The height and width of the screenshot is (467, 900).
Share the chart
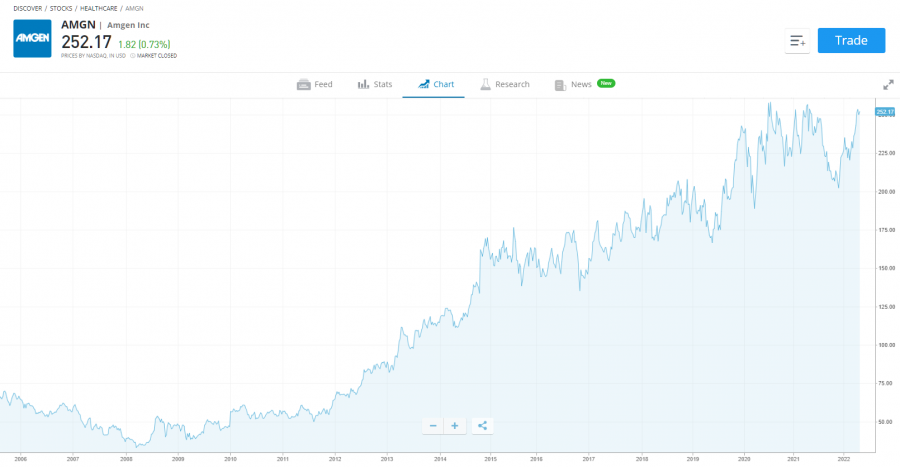[482, 426]
